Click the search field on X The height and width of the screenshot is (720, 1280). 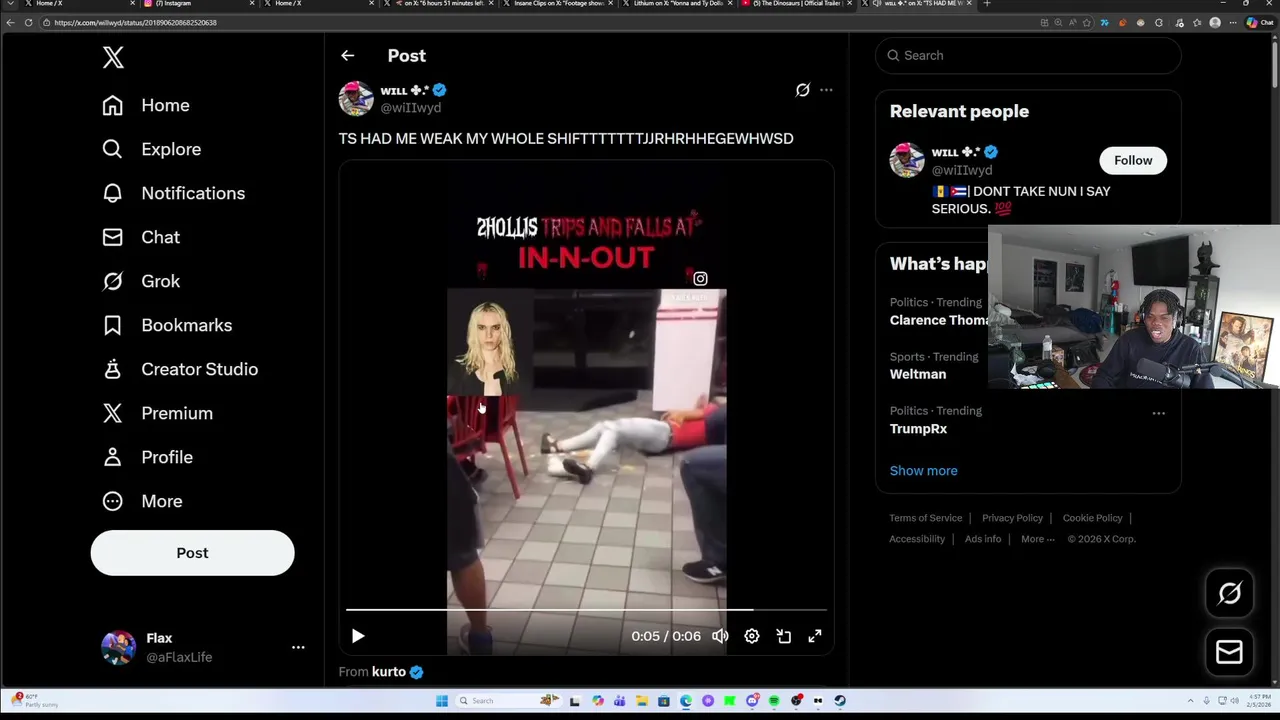tap(1028, 56)
